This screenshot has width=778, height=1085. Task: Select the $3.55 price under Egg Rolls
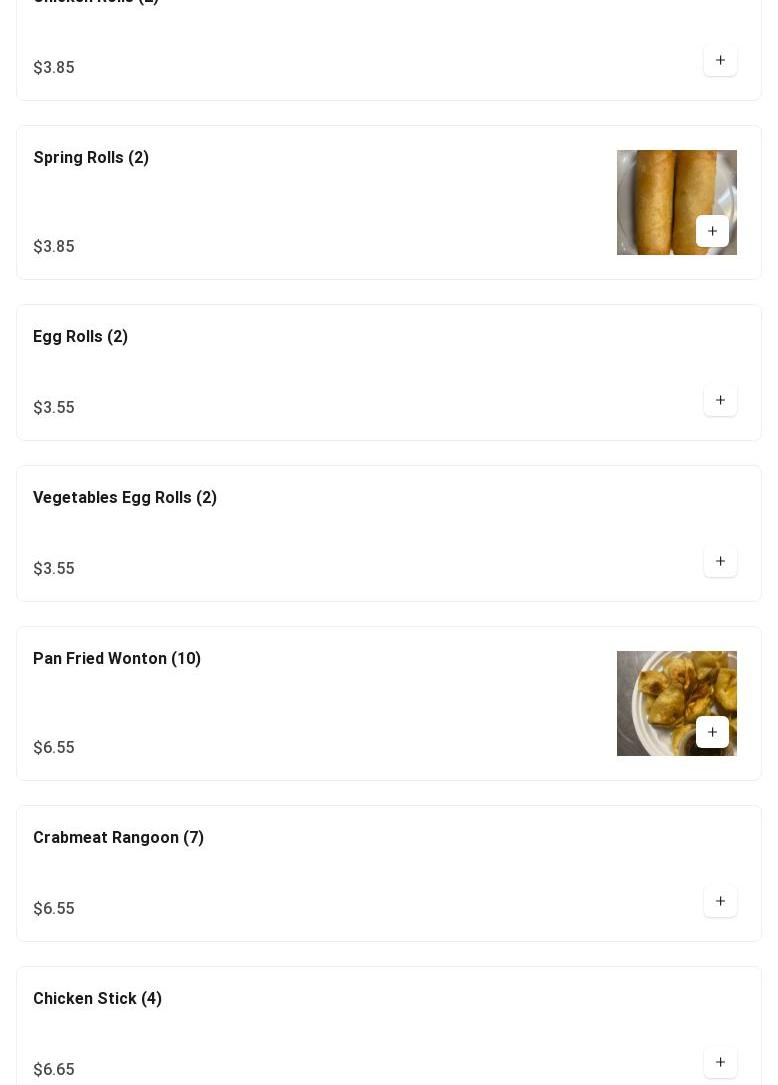54,408
